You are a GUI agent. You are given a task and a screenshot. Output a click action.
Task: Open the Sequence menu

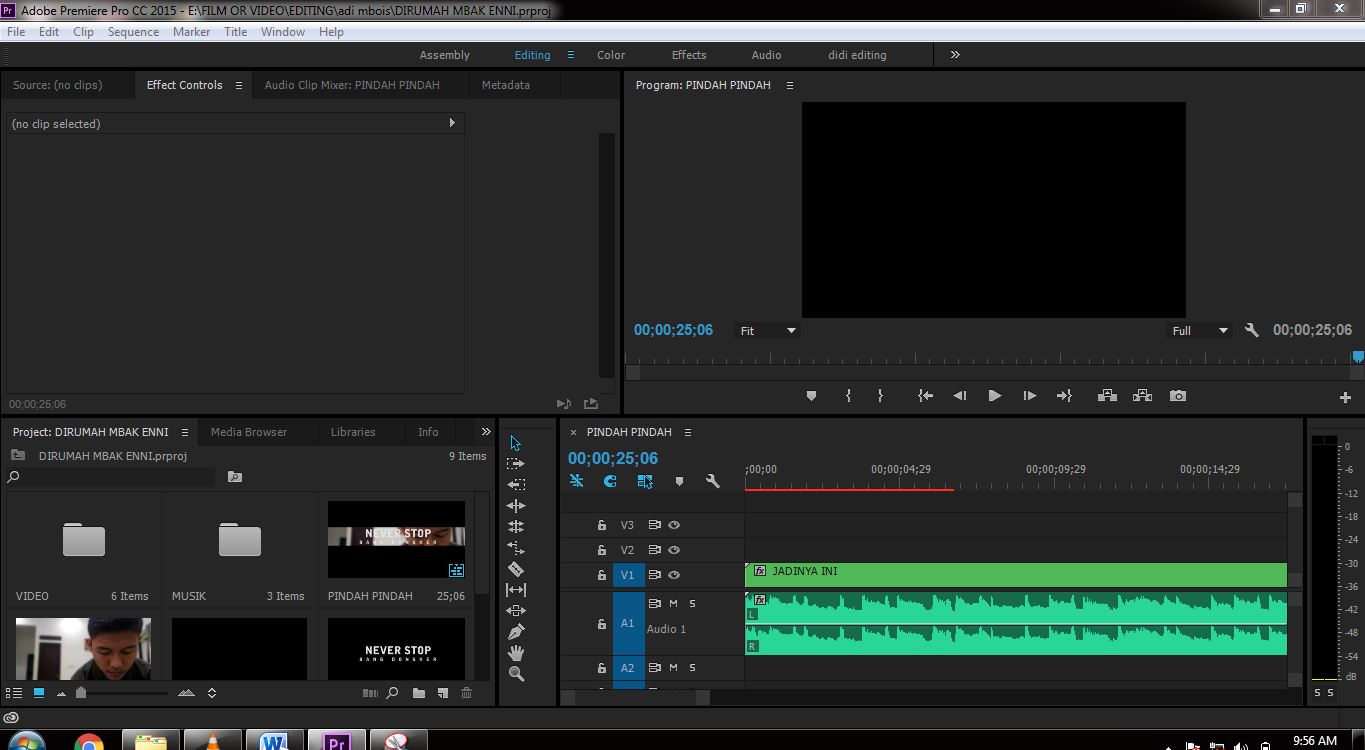click(x=133, y=31)
